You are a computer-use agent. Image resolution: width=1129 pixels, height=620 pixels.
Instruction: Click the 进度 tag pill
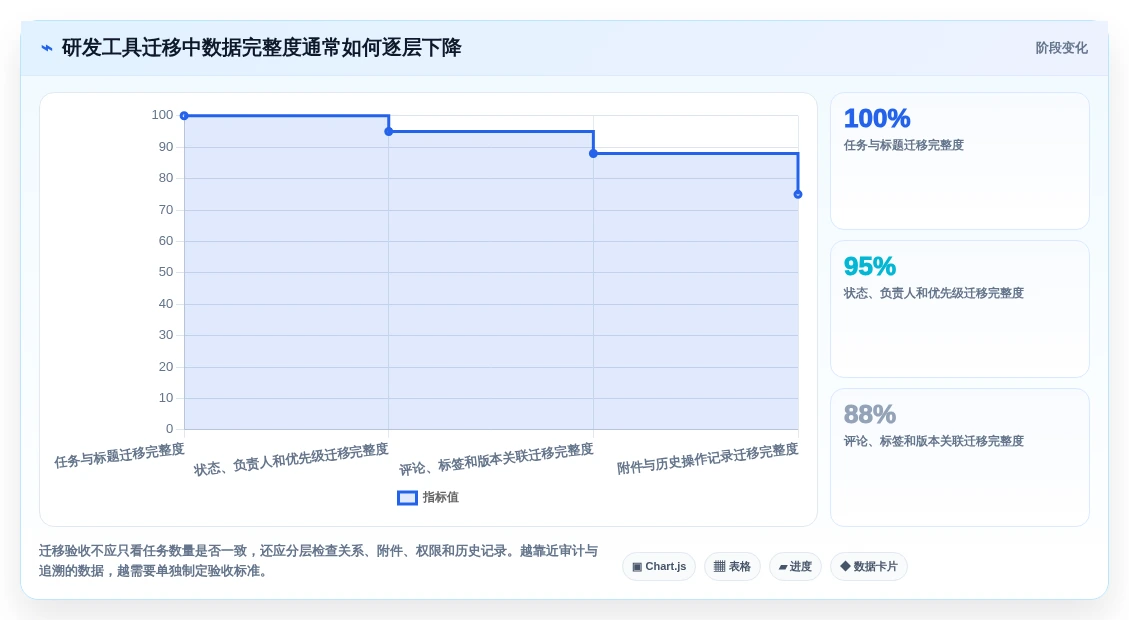[795, 567]
